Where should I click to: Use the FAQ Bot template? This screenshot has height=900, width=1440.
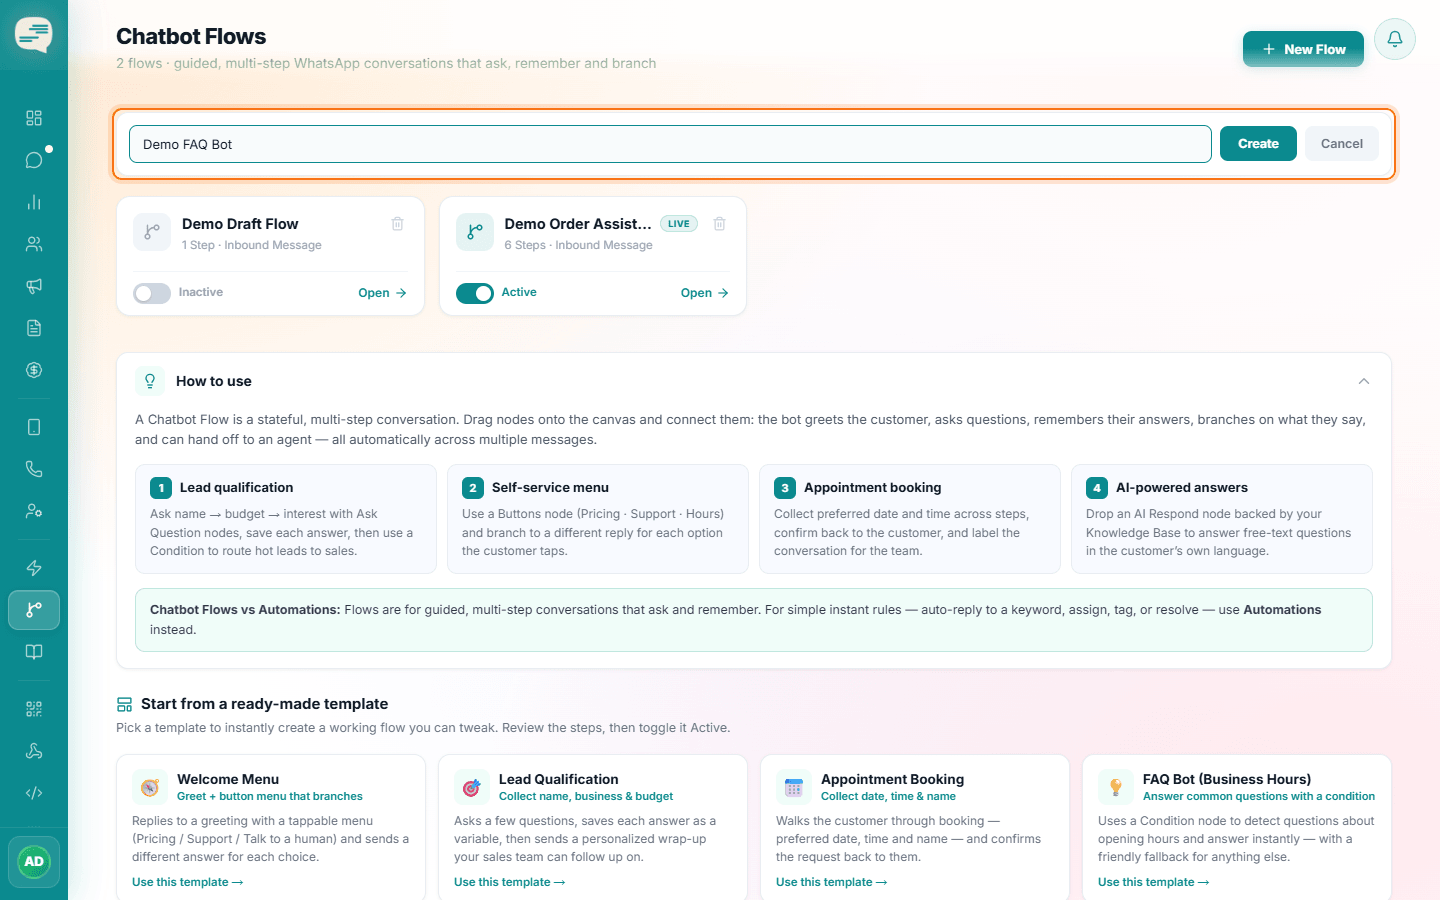(1153, 882)
